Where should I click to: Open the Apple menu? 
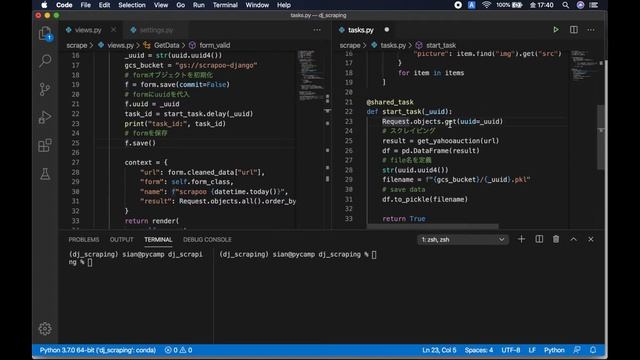point(44,5)
